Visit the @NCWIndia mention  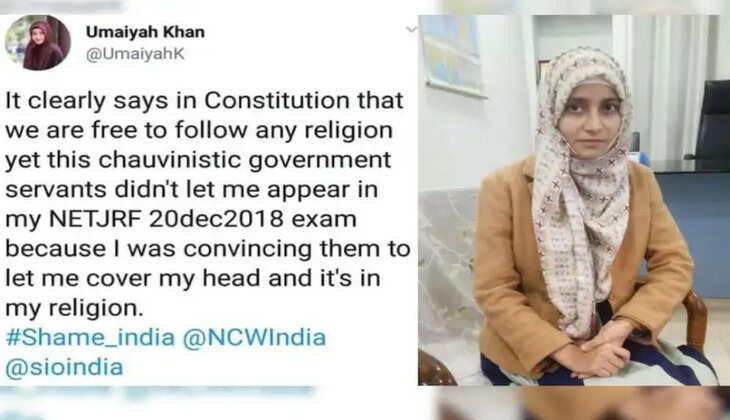254,338
